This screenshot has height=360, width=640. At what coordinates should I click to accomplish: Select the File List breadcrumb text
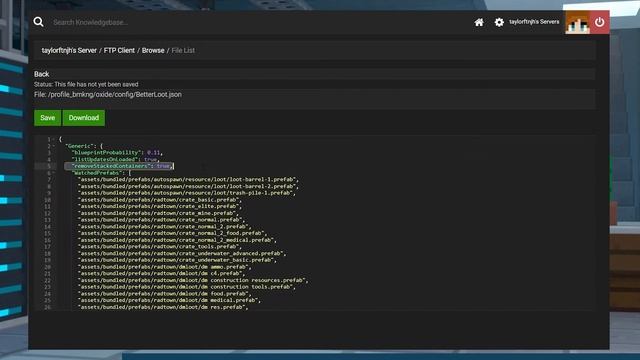[x=183, y=51]
